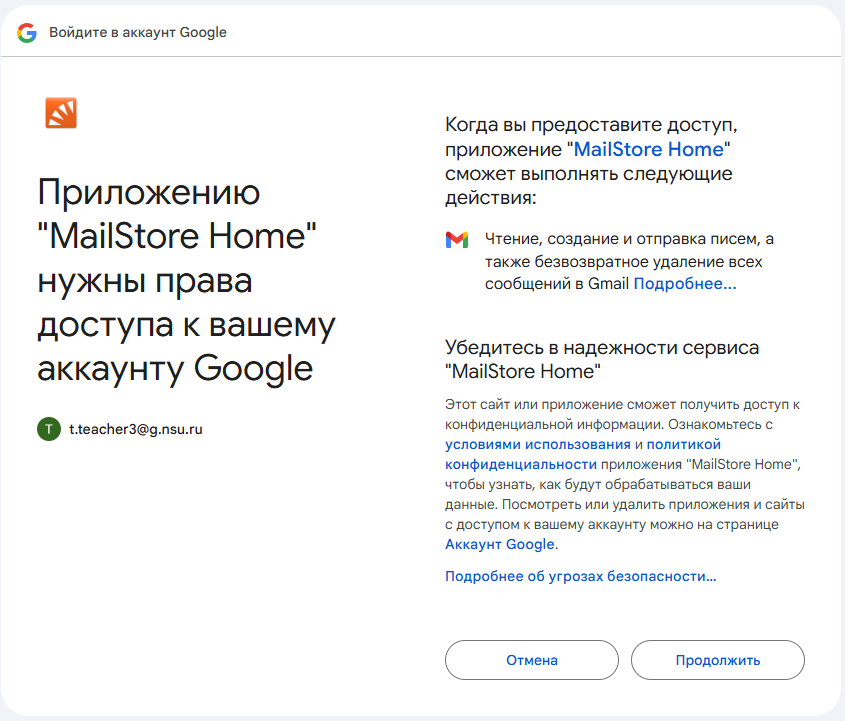This screenshot has width=845, height=721.
Task: Click the main heading about MailStore Home rights
Action: pos(186,280)
